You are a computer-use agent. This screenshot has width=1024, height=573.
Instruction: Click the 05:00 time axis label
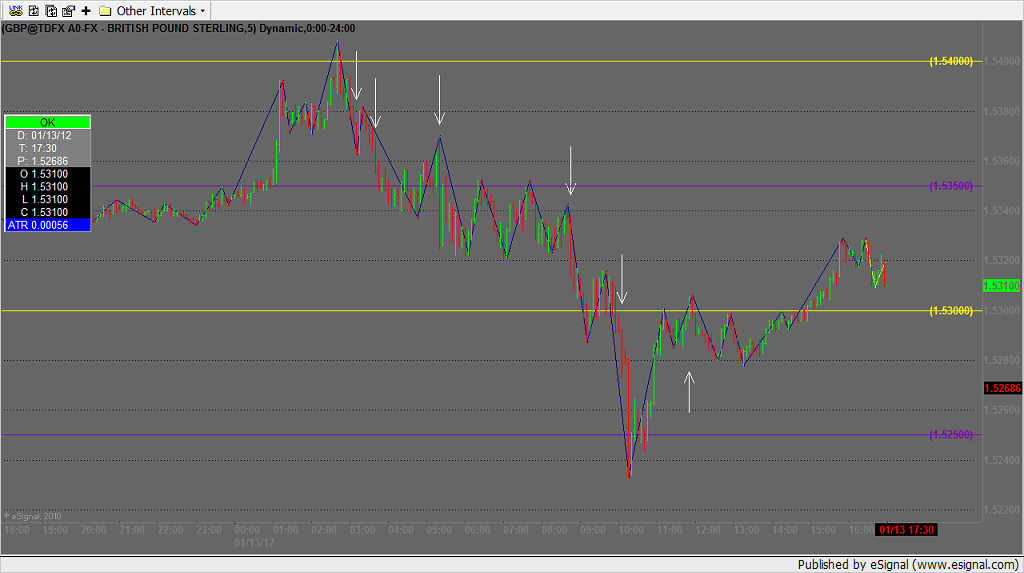439,530
